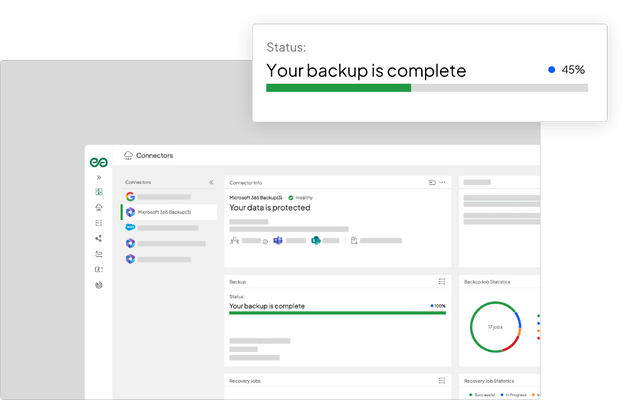Viewport: 640px width, 400px height.
Task: Select Microsoft 365 Backup(3) connector
Action: (x=169, y=212)
